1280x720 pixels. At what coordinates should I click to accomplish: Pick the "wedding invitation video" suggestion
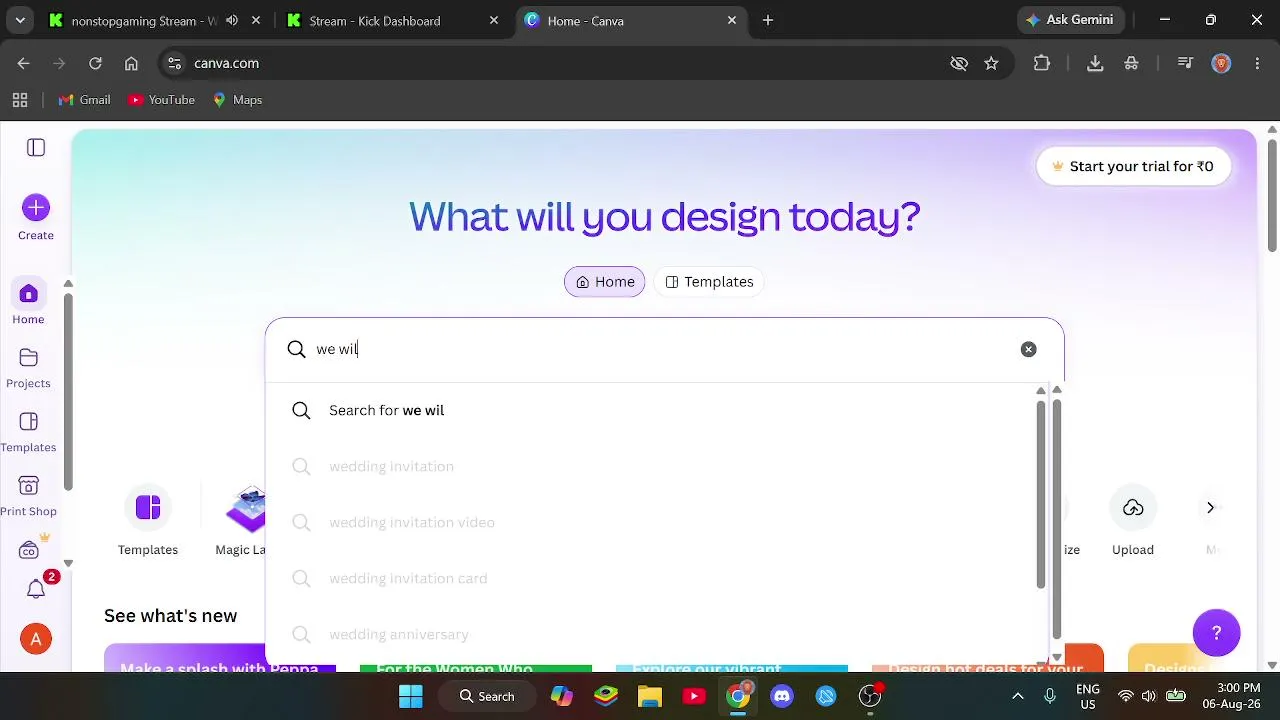click(655, 522)
